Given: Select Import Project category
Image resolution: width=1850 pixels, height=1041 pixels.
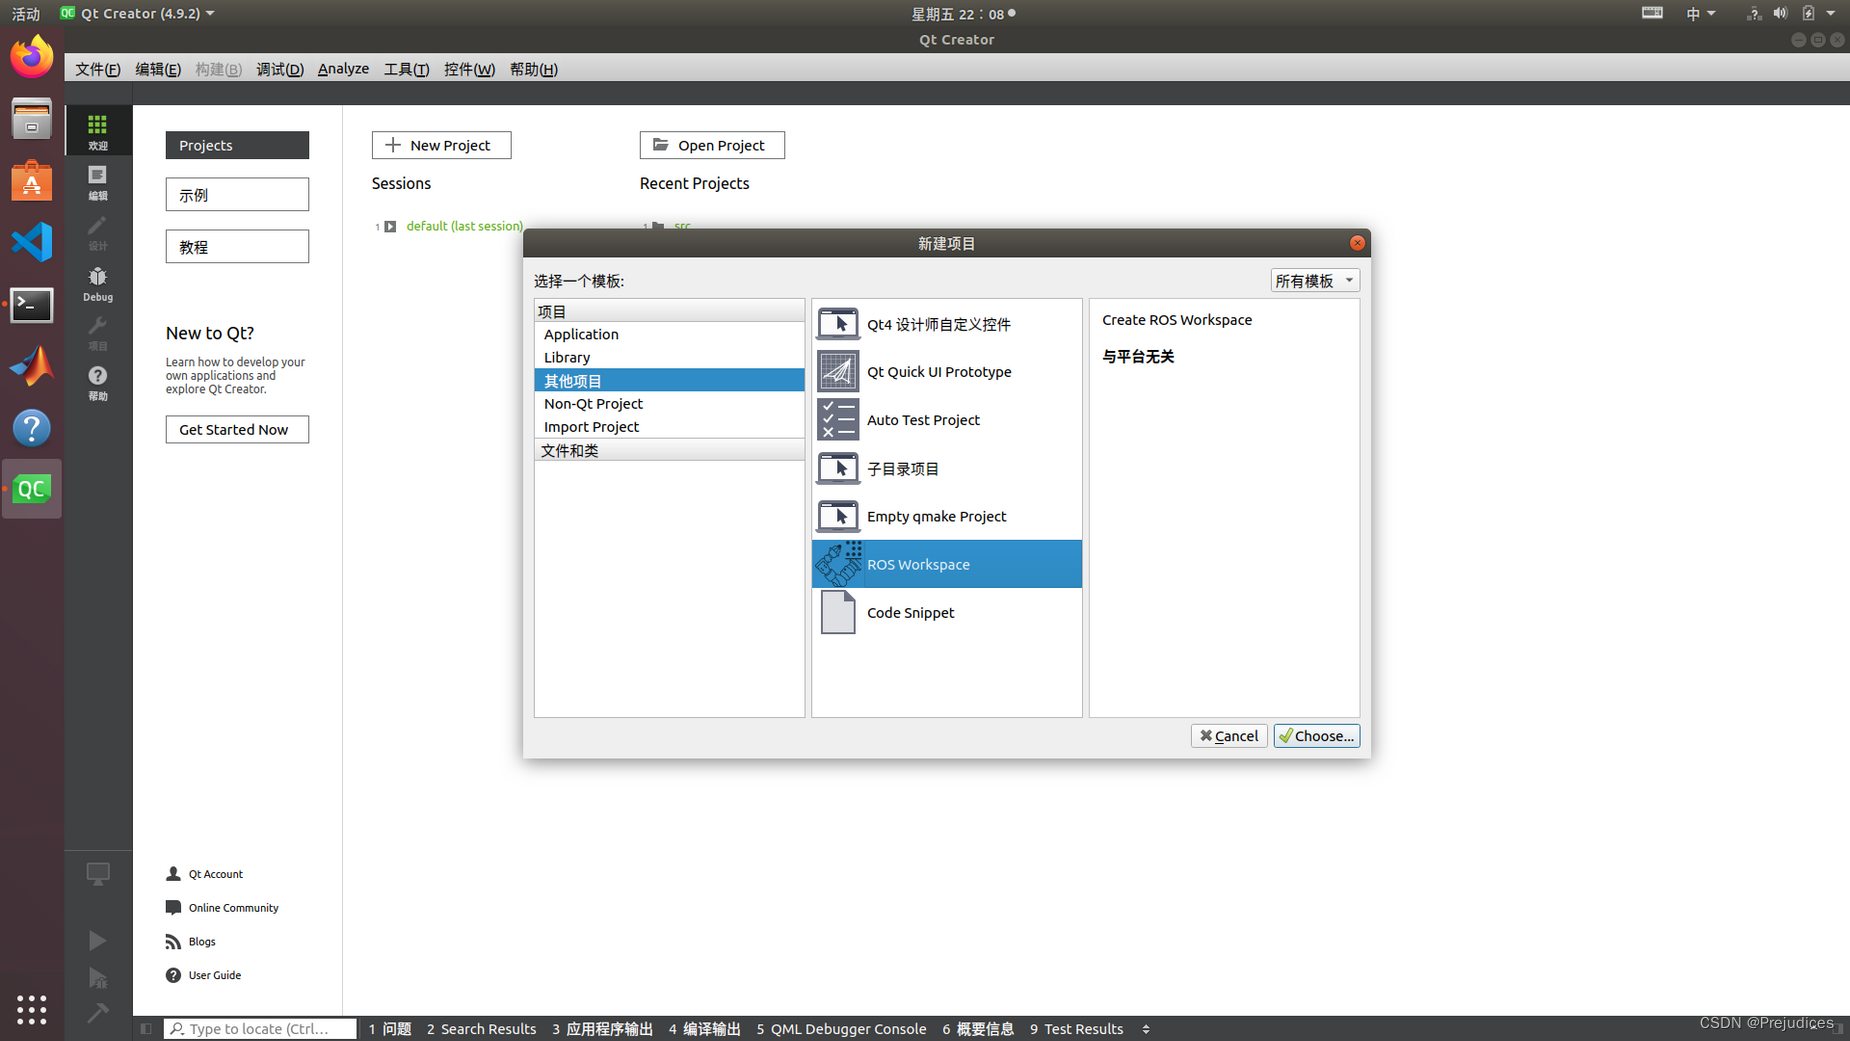Looking at the screenshot, I should tap(669, 426).
